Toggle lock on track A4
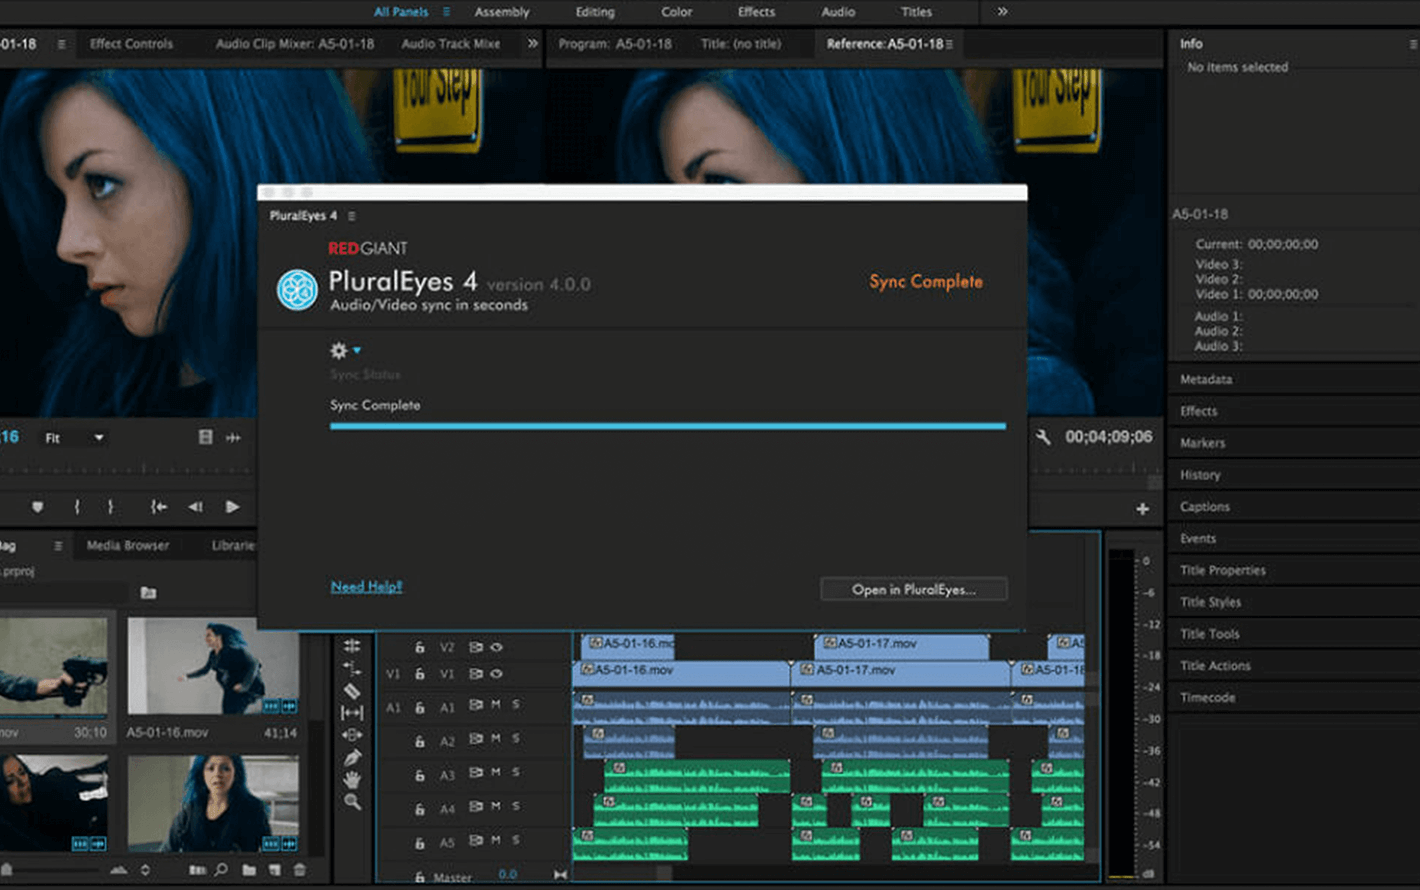The height and width of the screenshot is (890, 1420). coord(420,809)
